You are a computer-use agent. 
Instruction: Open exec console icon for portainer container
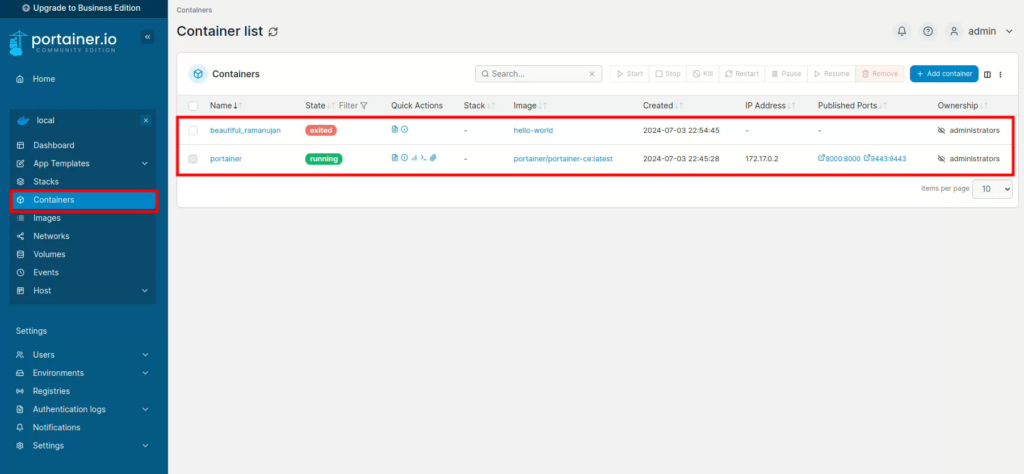click(x=423, y=158)
